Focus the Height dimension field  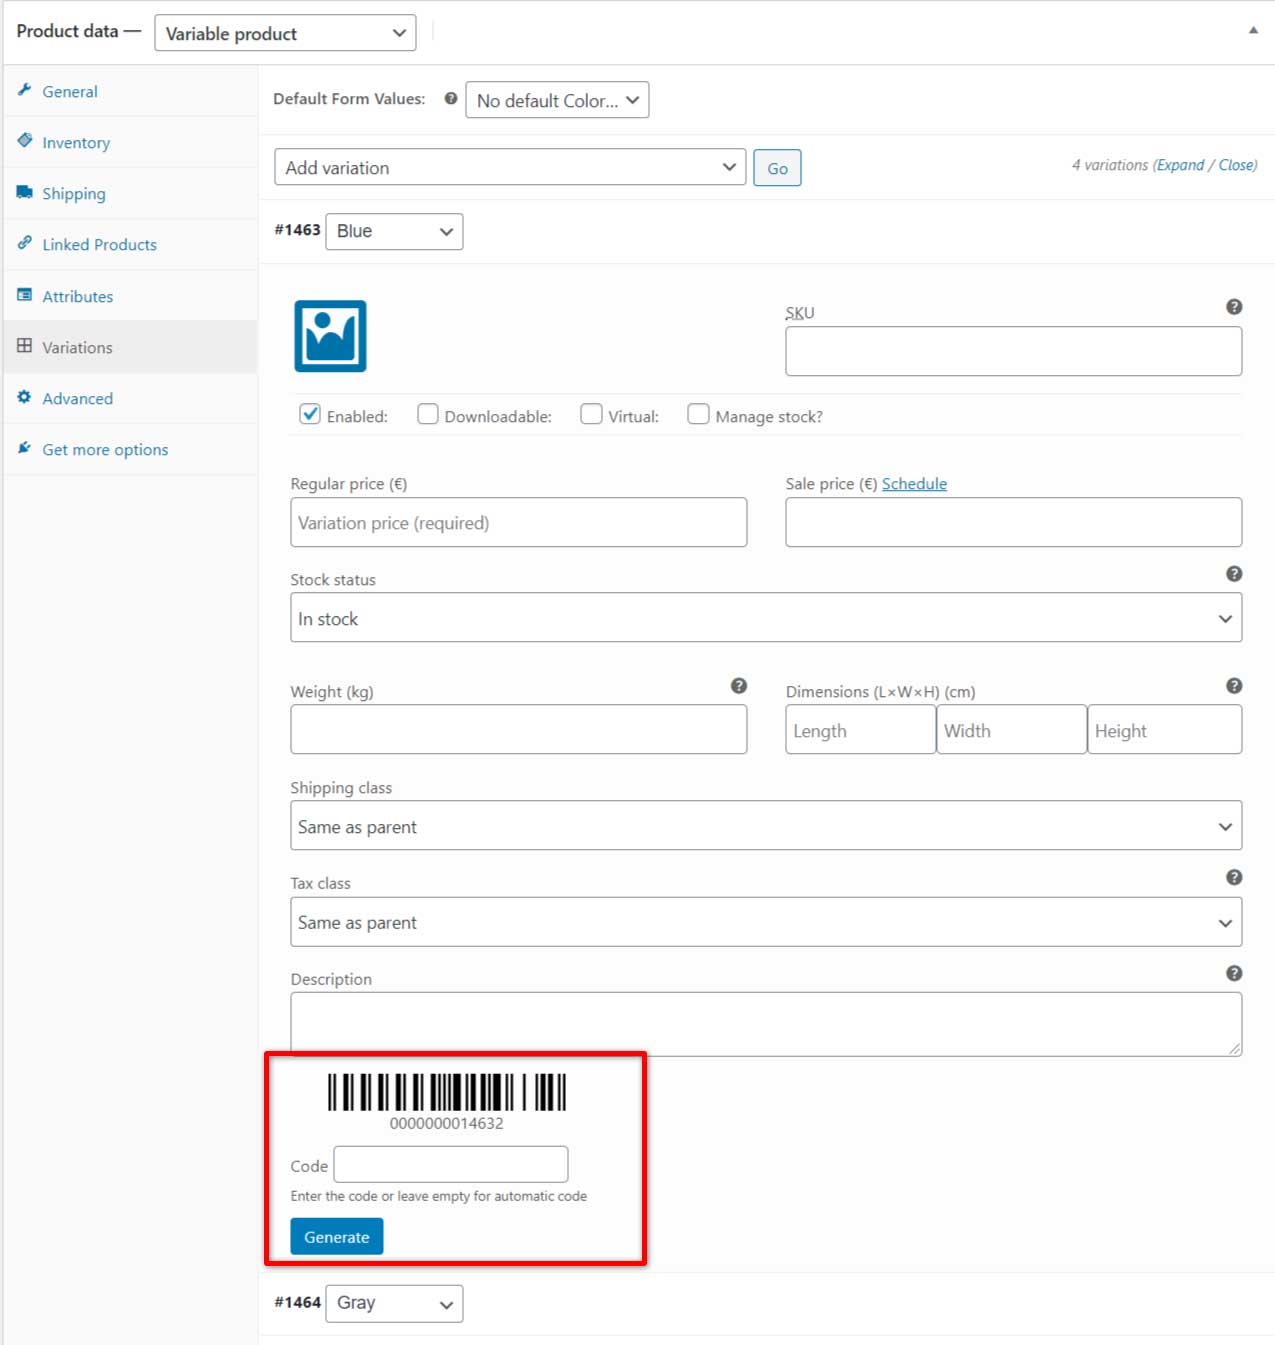[x=1165, y=730]
